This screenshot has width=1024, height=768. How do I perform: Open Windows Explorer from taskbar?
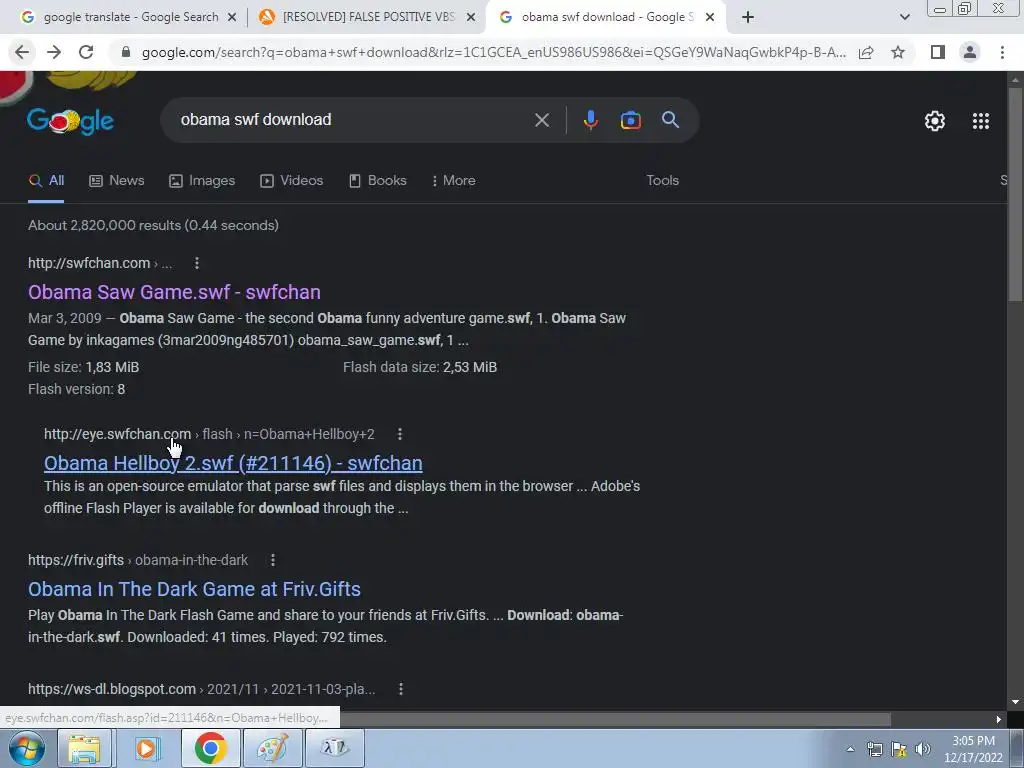coord(84,748)
